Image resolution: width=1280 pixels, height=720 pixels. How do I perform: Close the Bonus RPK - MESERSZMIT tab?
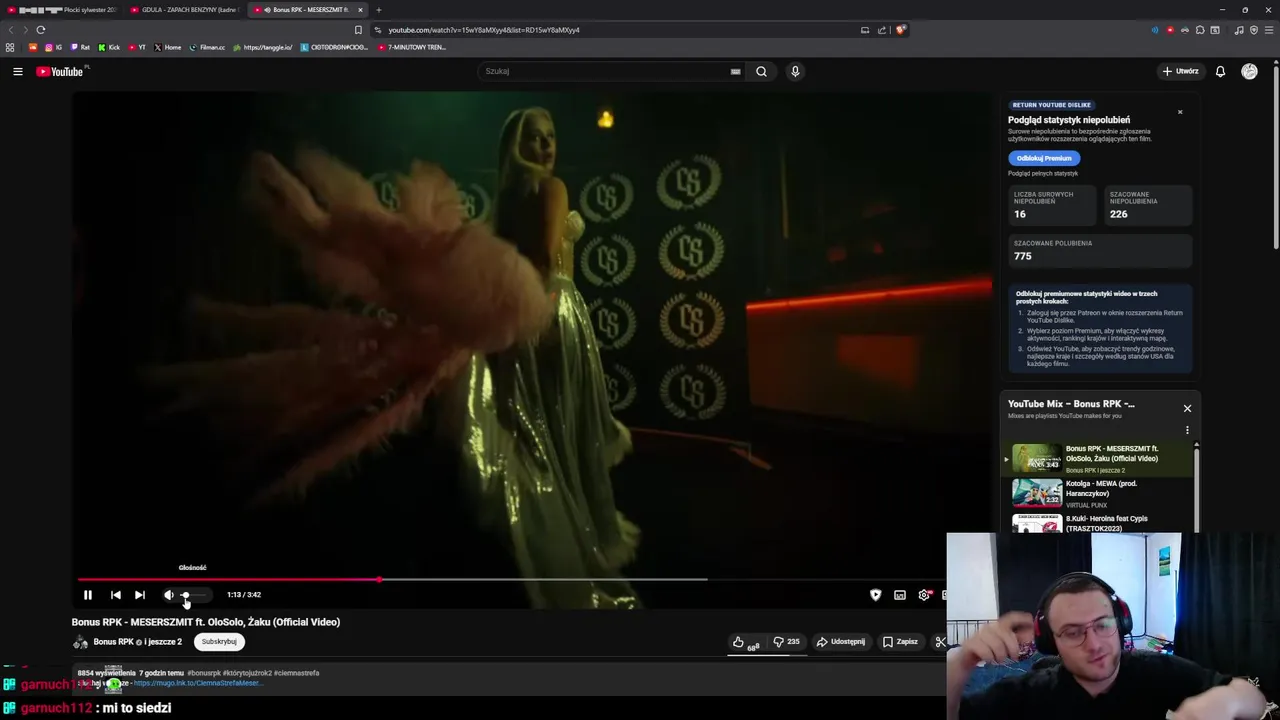360,10
